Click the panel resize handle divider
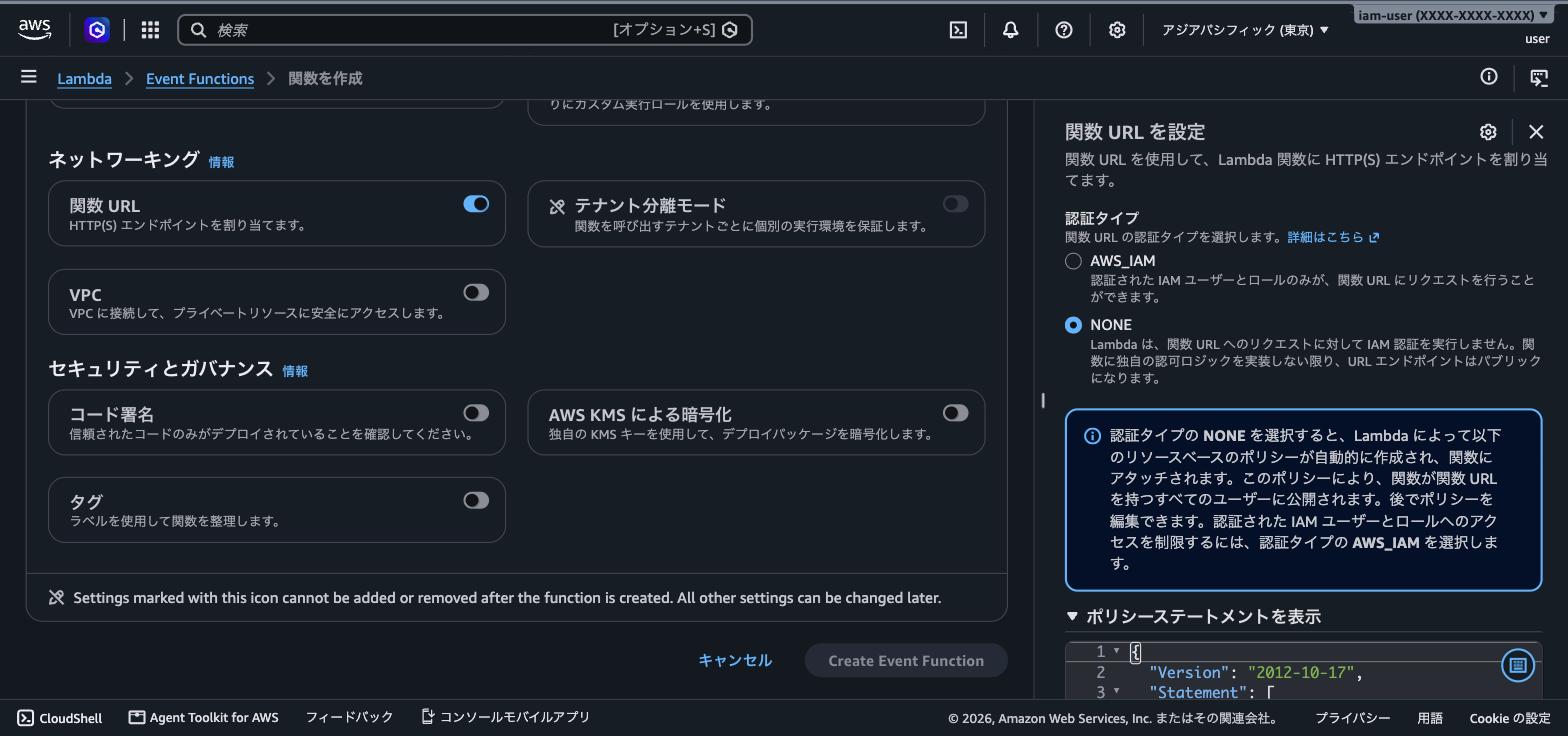Image resolution: width=1568 pixels, height=736 pixels. pos(1043,400)
